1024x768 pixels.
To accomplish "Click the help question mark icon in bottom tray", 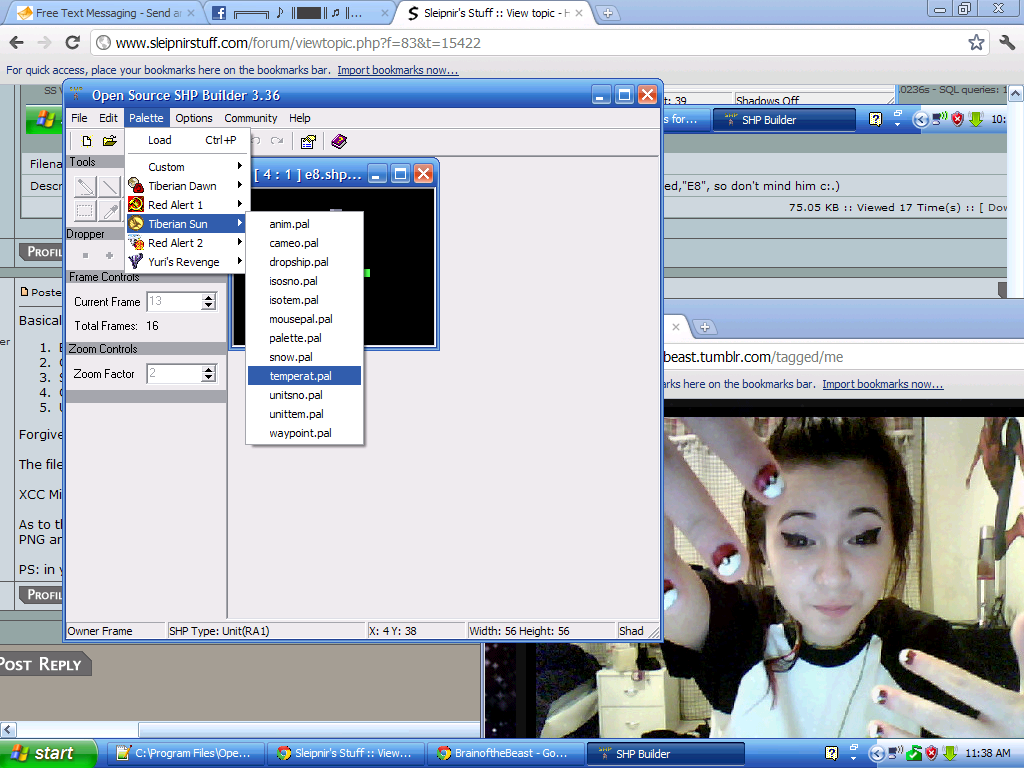I will (831, 753).
